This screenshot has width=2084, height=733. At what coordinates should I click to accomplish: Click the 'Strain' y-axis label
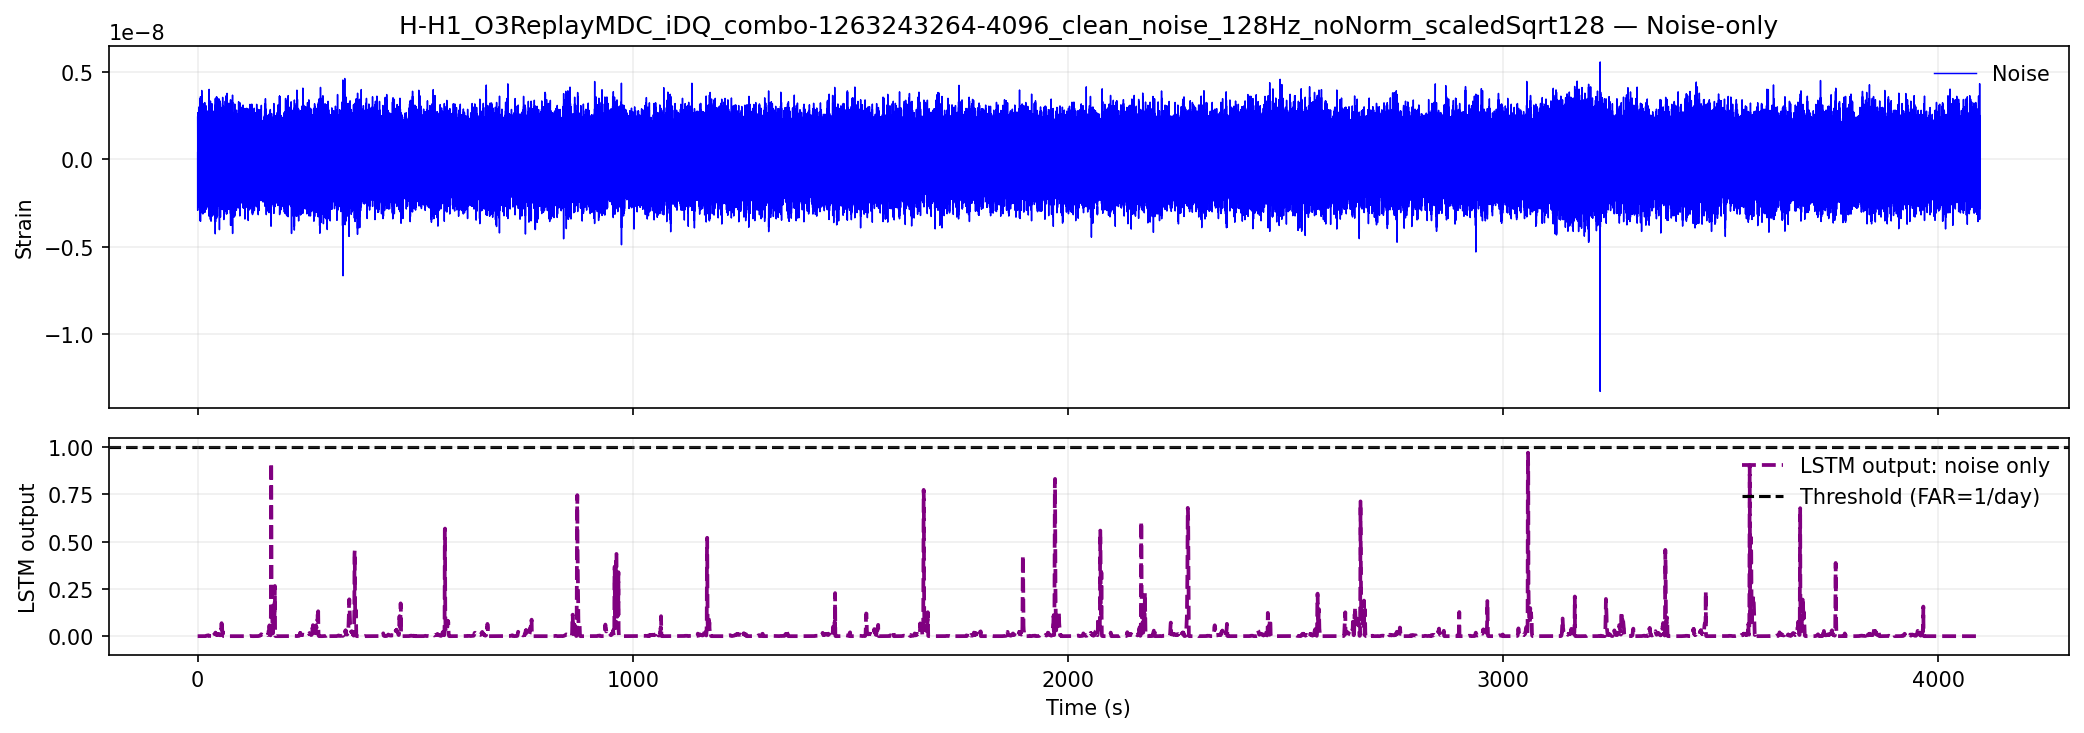point(24,229)
